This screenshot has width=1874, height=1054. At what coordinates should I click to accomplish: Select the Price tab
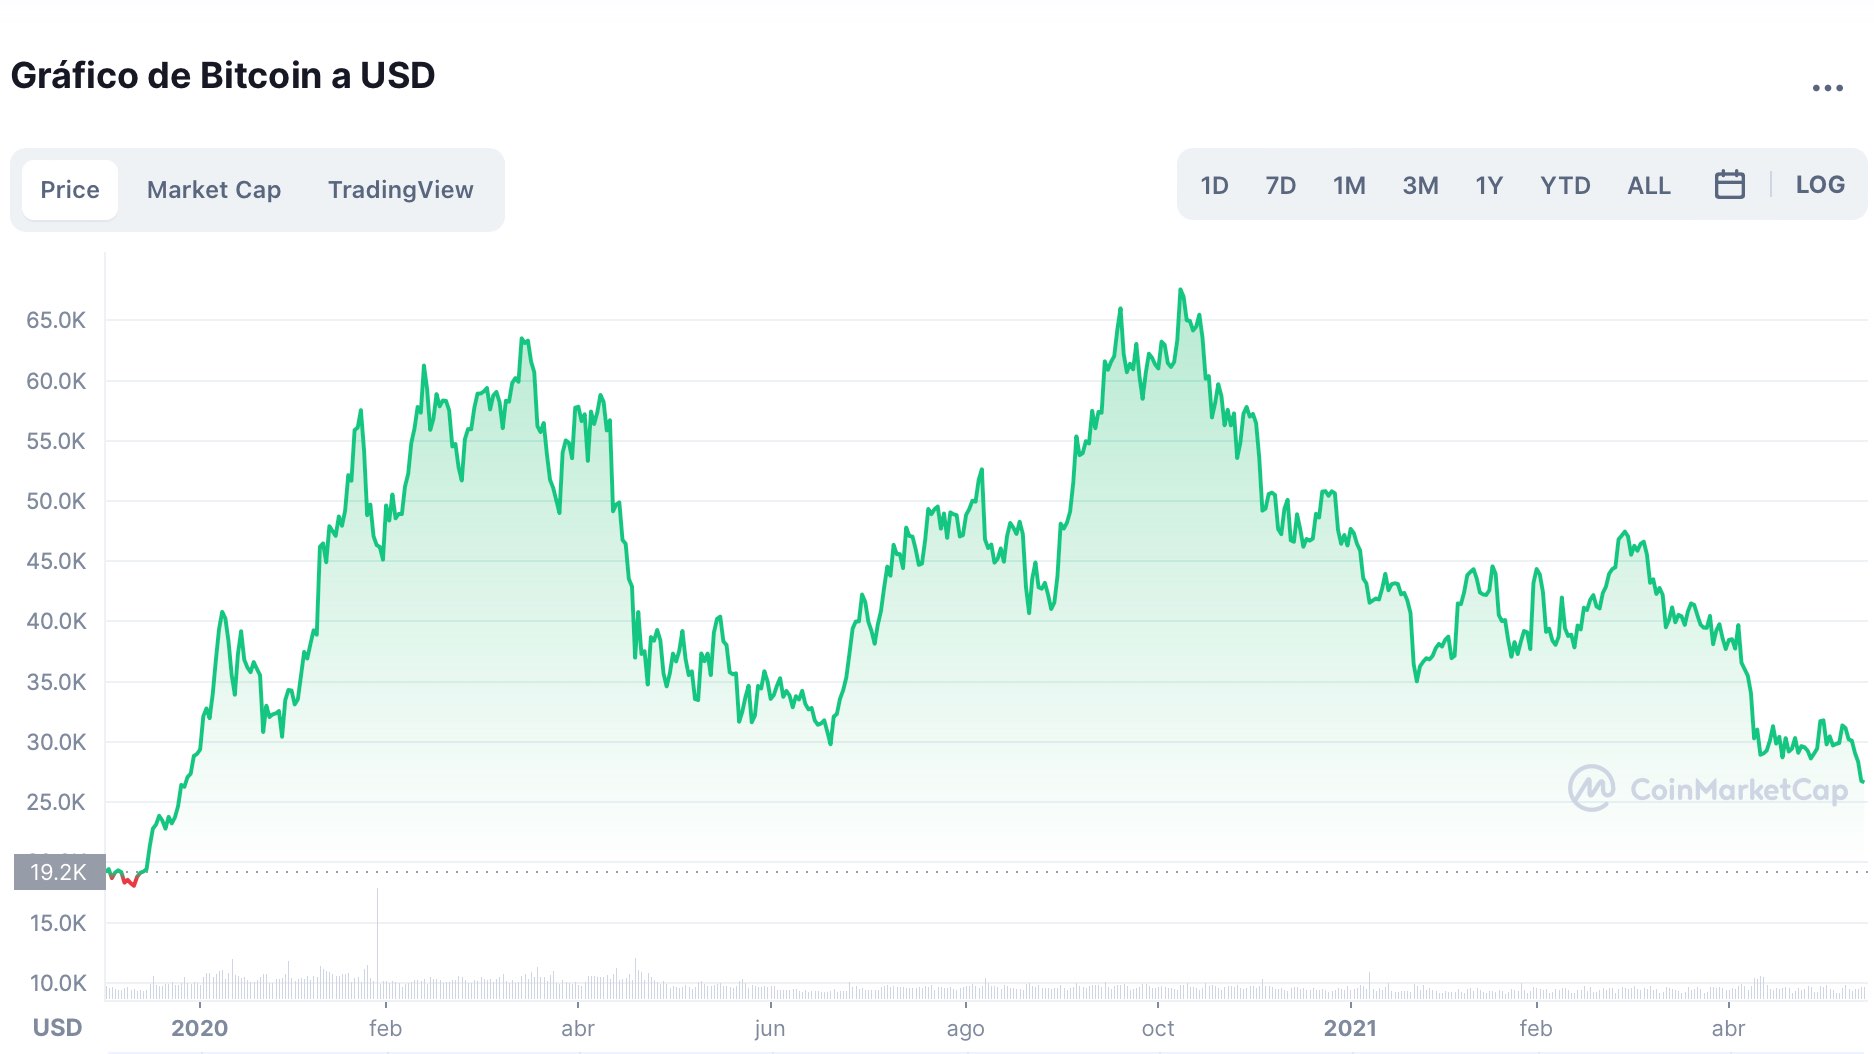click(70, 190)
